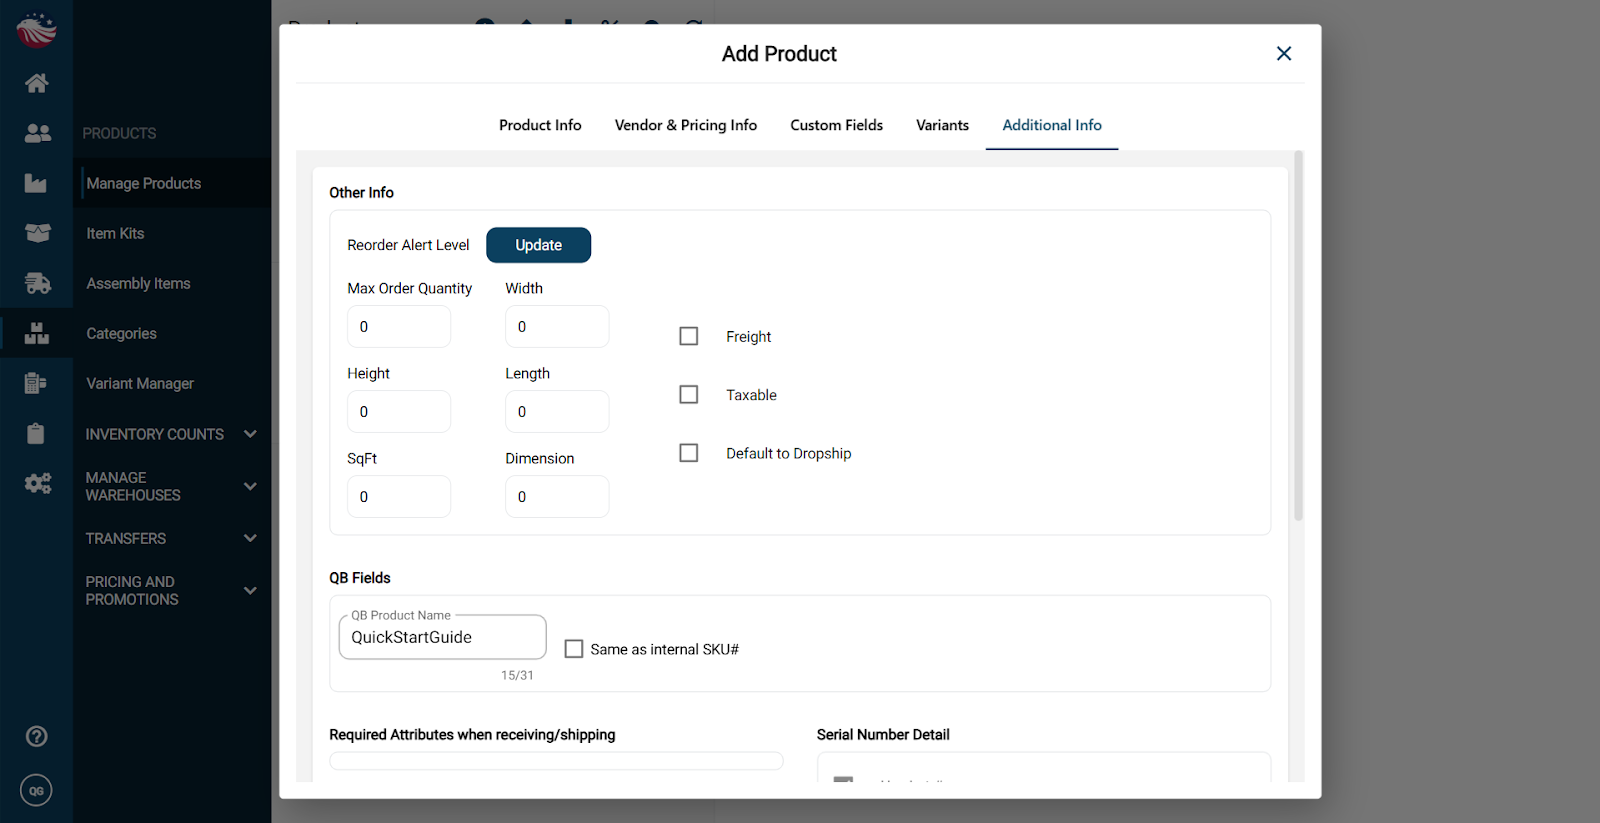Click the home icon in sidebar

pyautogui.click(x=37, y=83)
